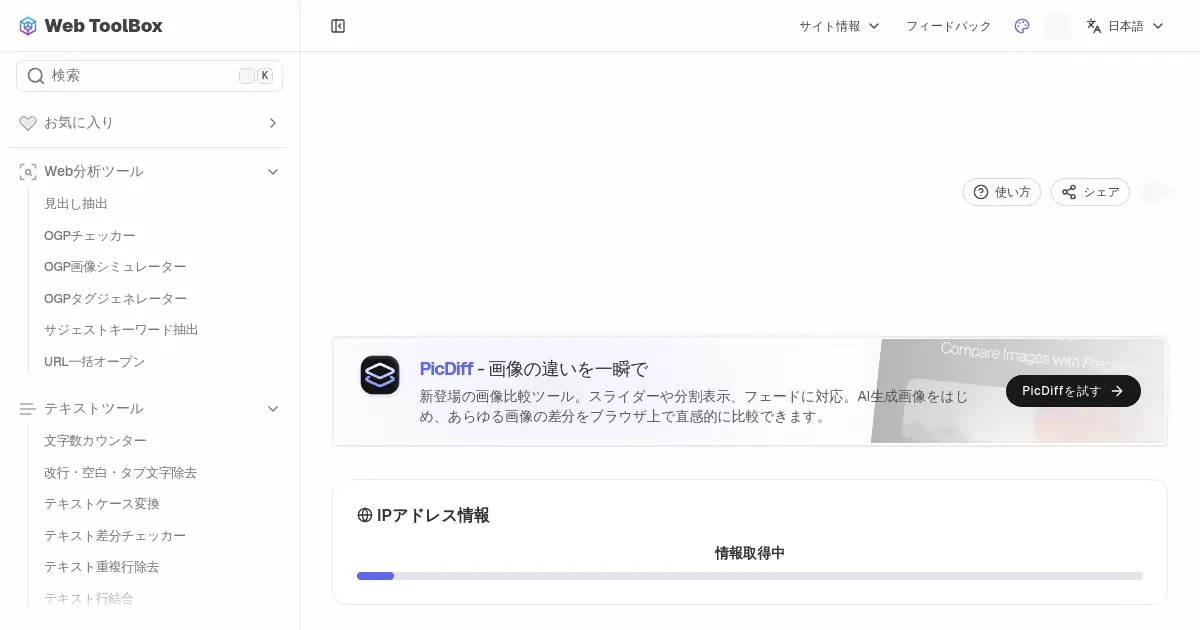Click the Web ToolBox logo icon
This screenshot has width=1200, height=630.
(x=28, y=26)
